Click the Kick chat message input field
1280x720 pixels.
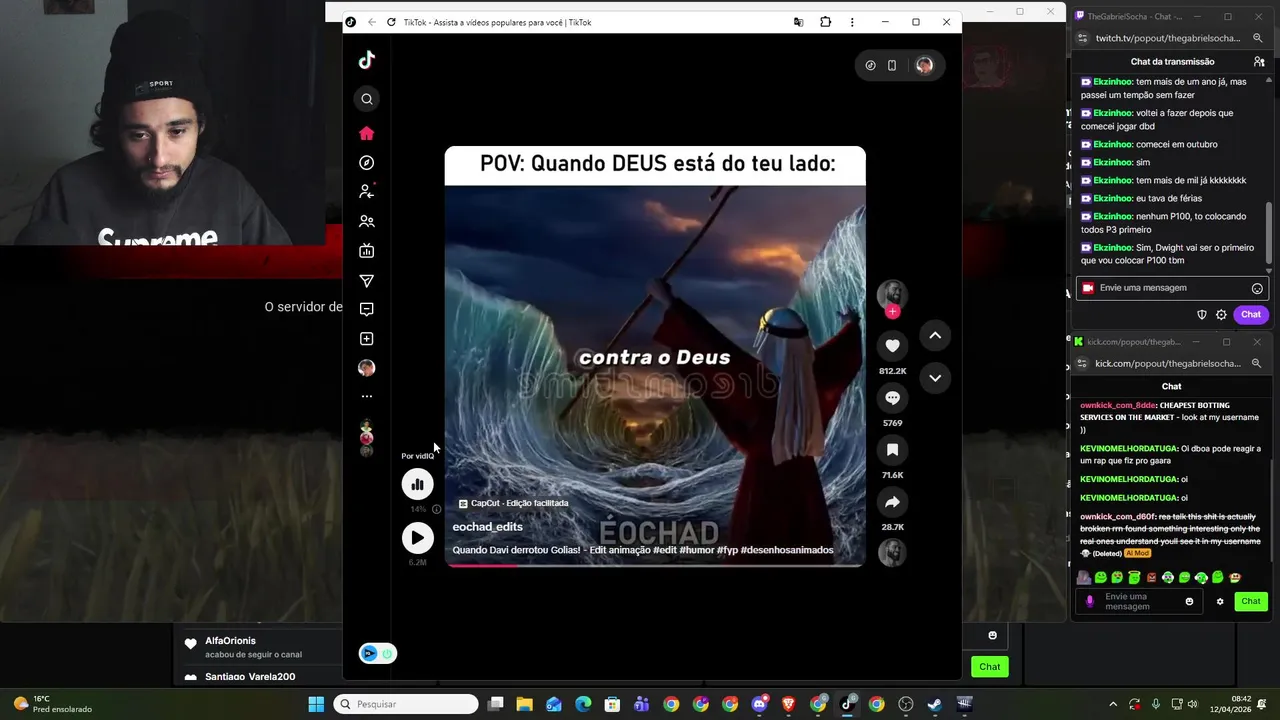click(1139, 601)
